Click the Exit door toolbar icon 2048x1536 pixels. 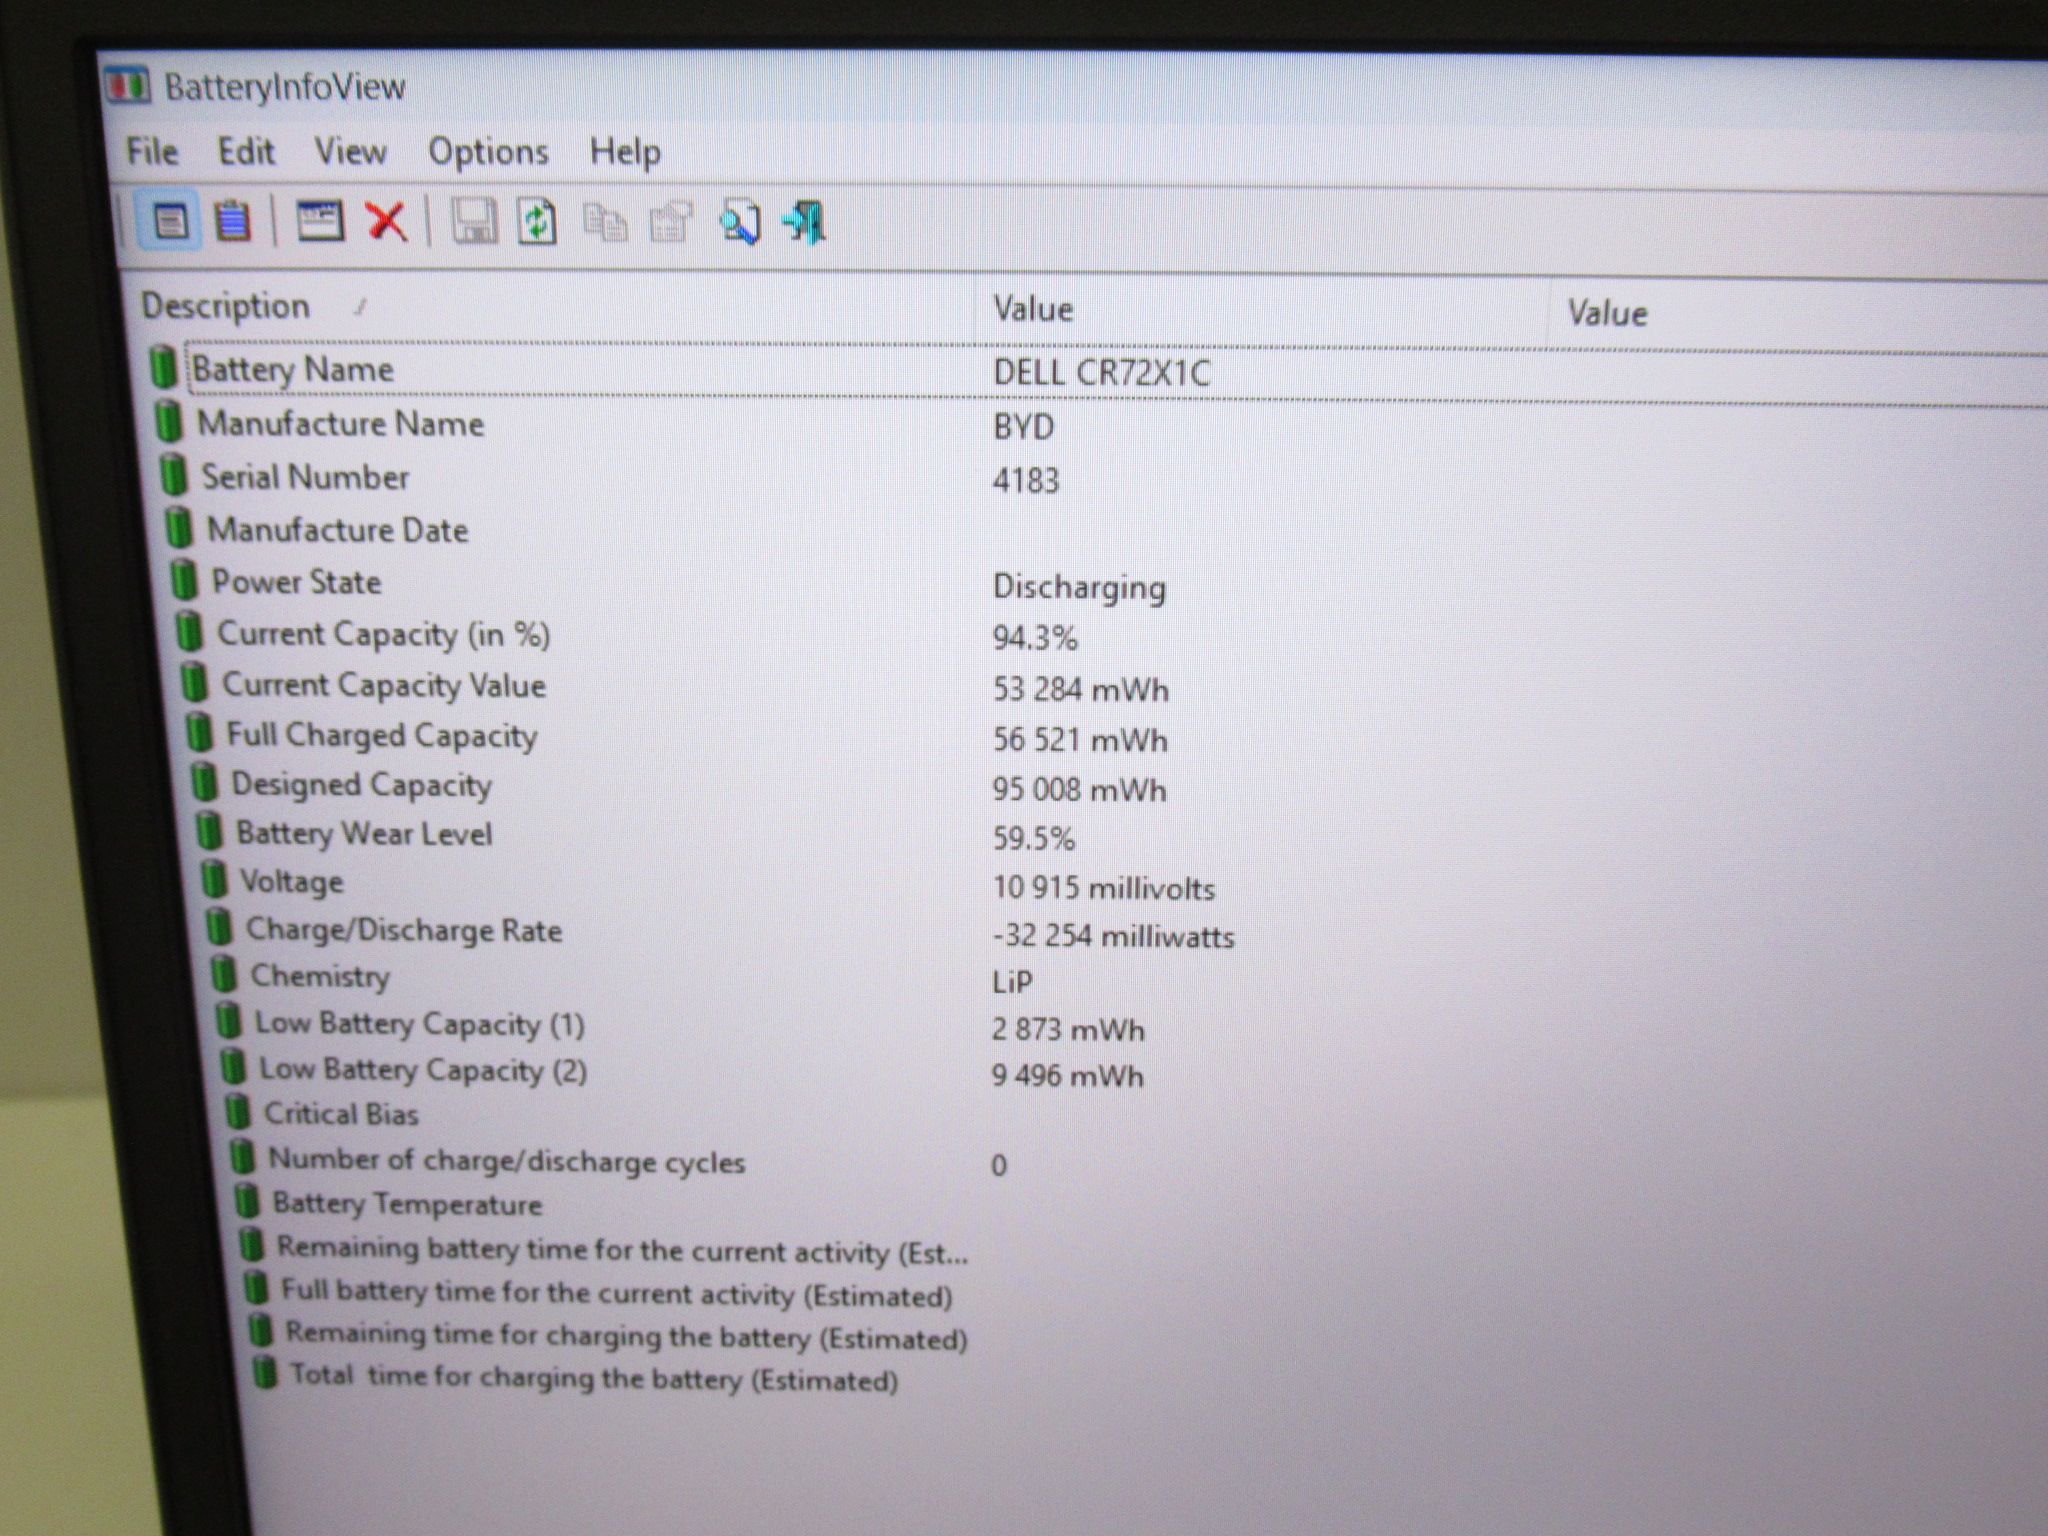805,222
